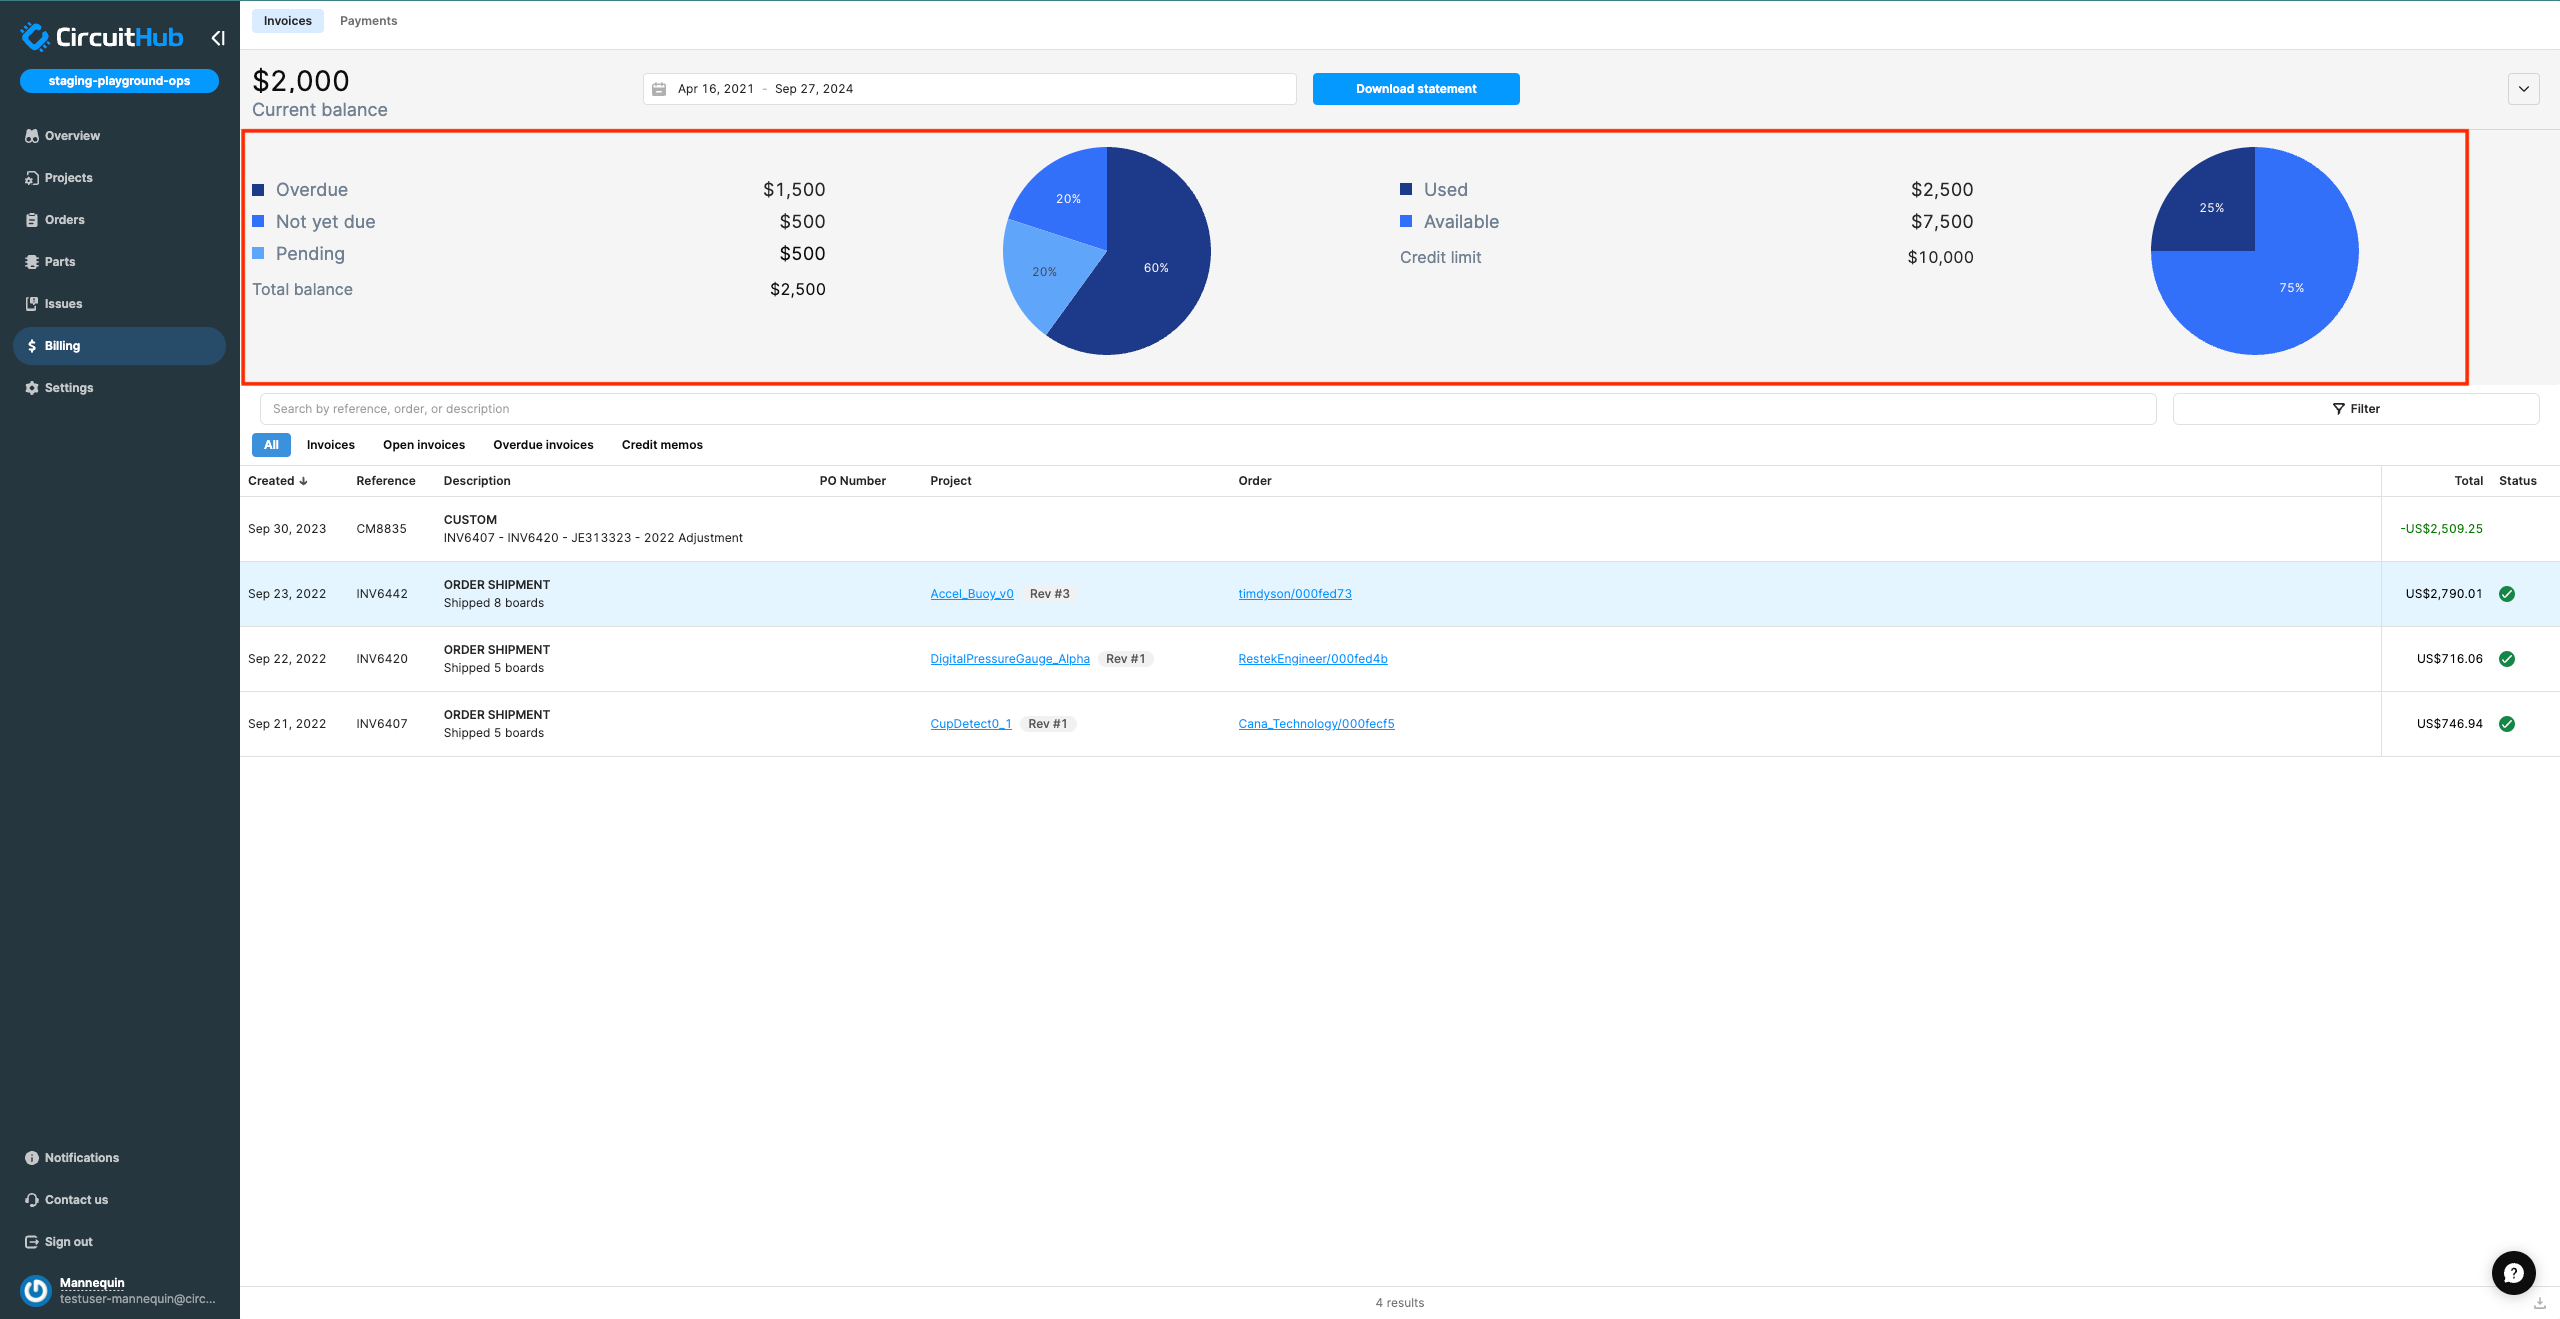
Task: Click the Overdue invoices filter
Action: click(x=543, y=442)
